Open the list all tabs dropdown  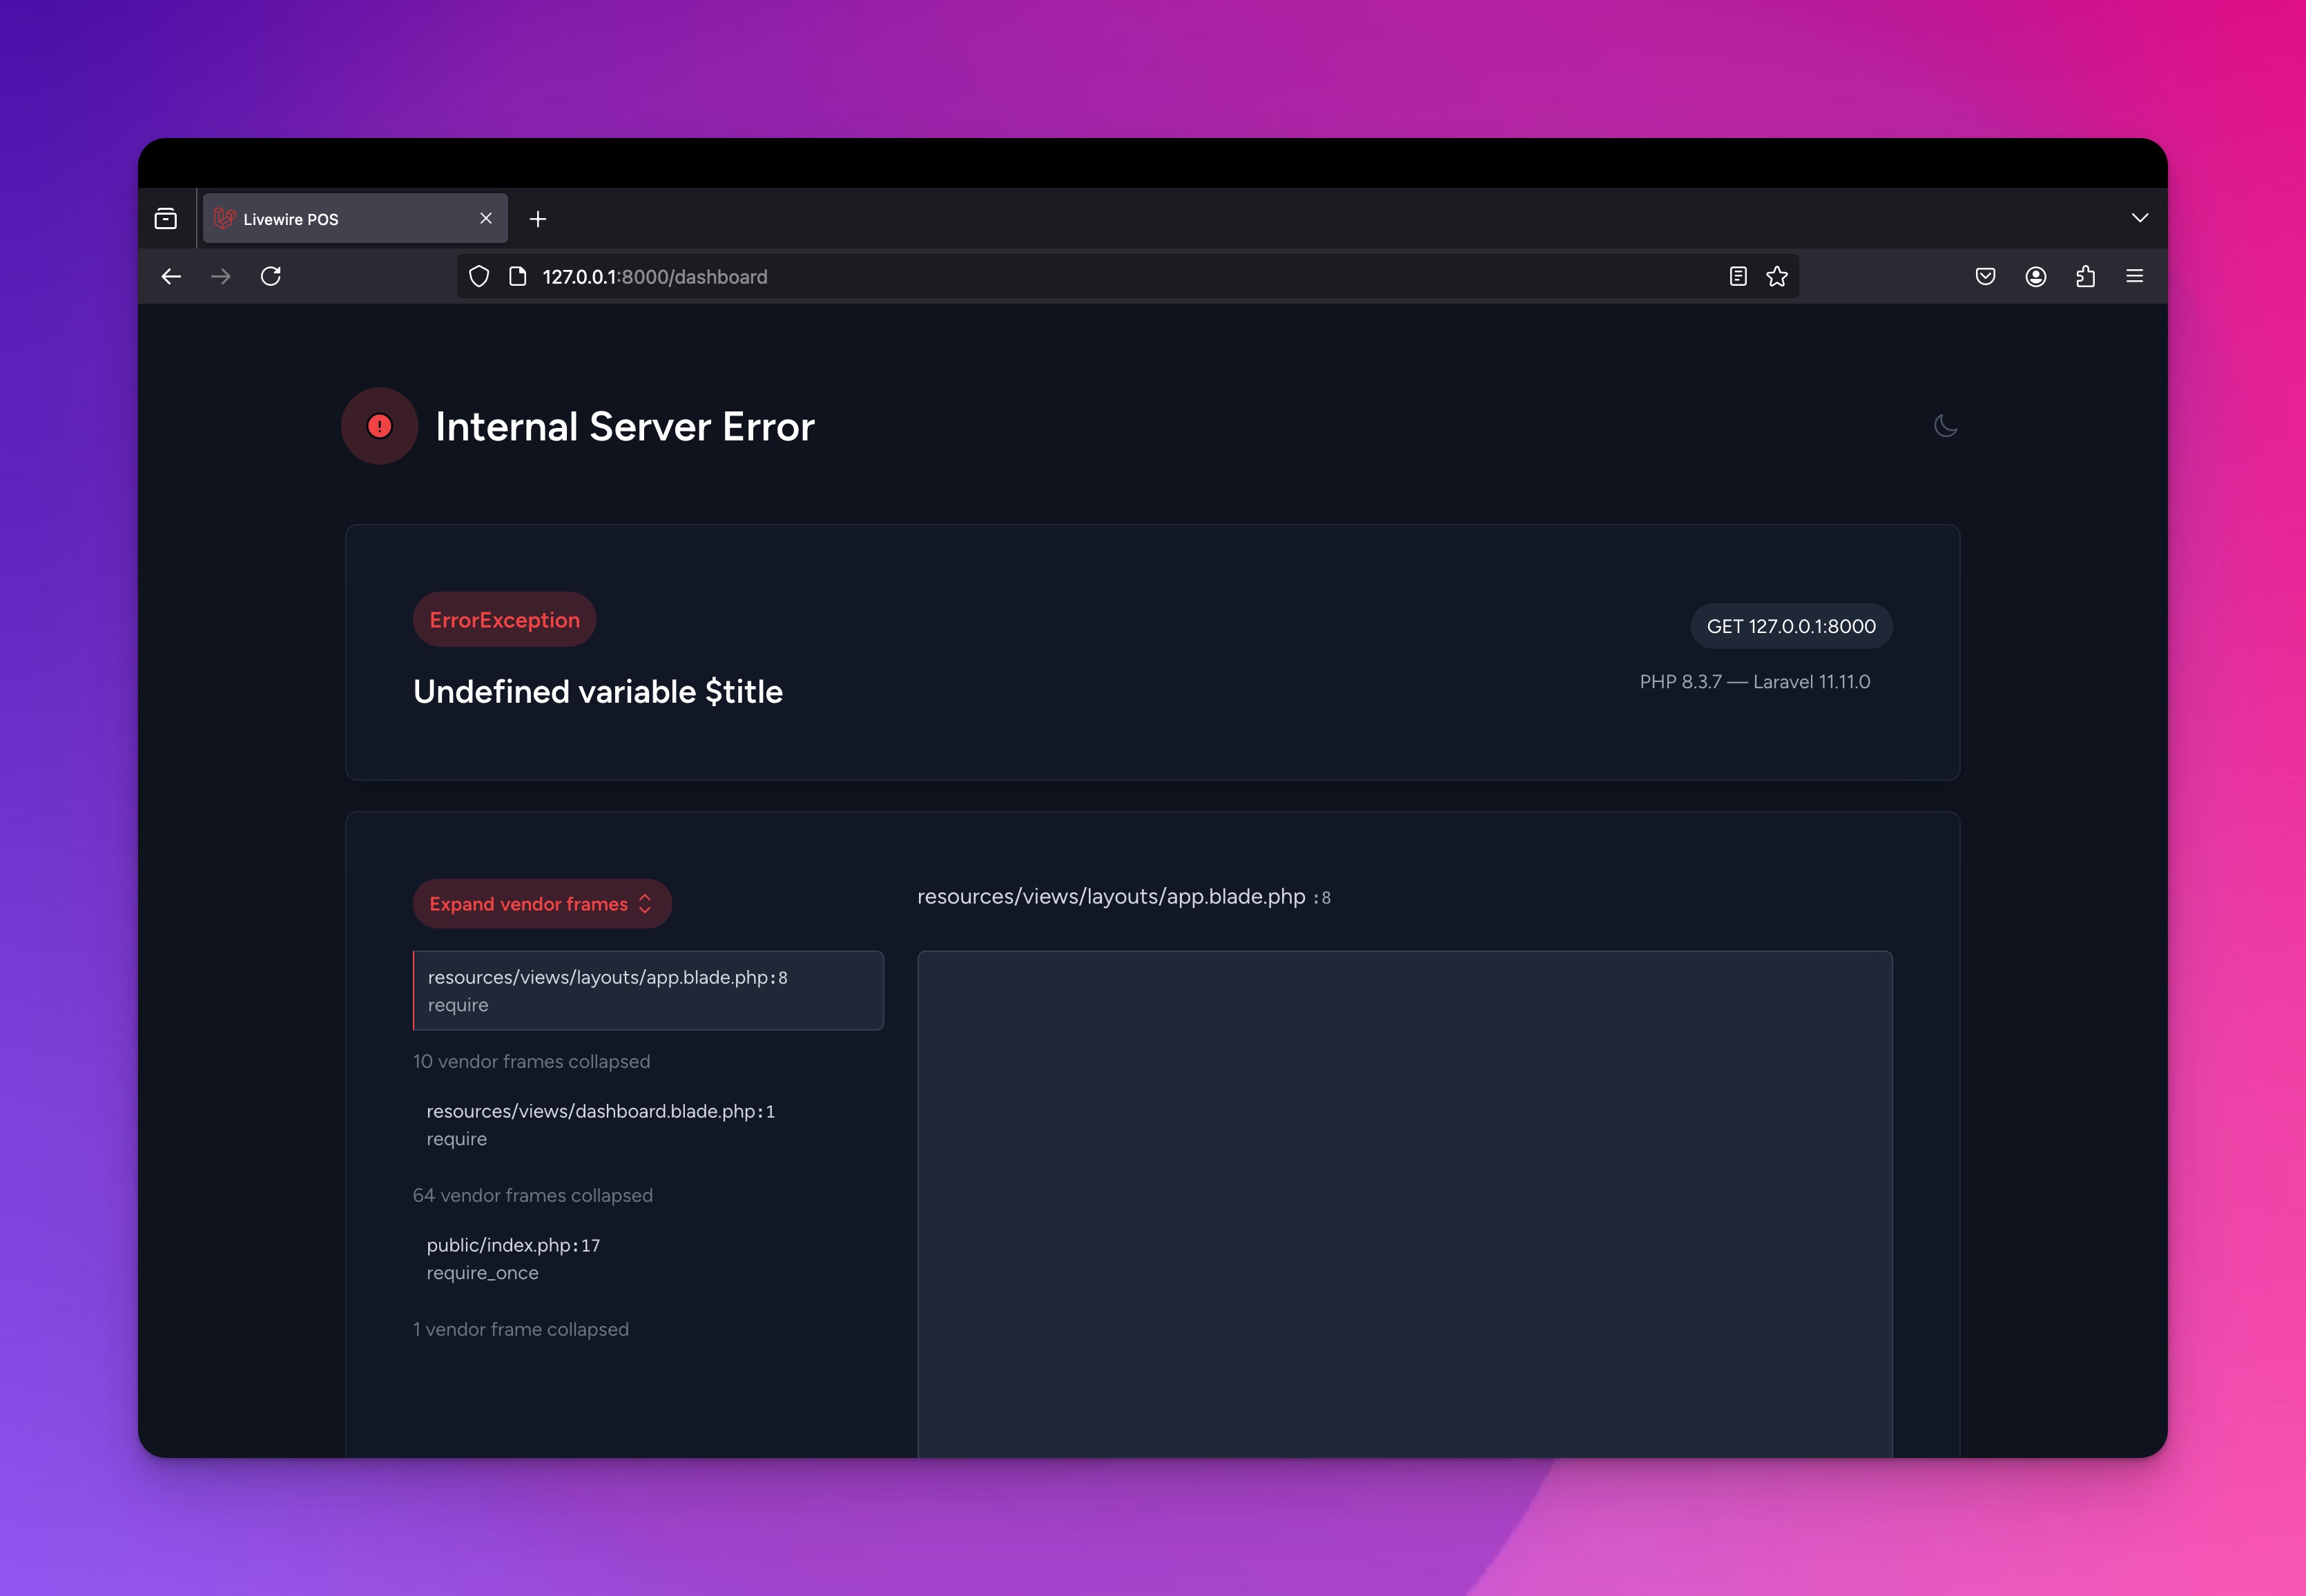click(2139, 218)
